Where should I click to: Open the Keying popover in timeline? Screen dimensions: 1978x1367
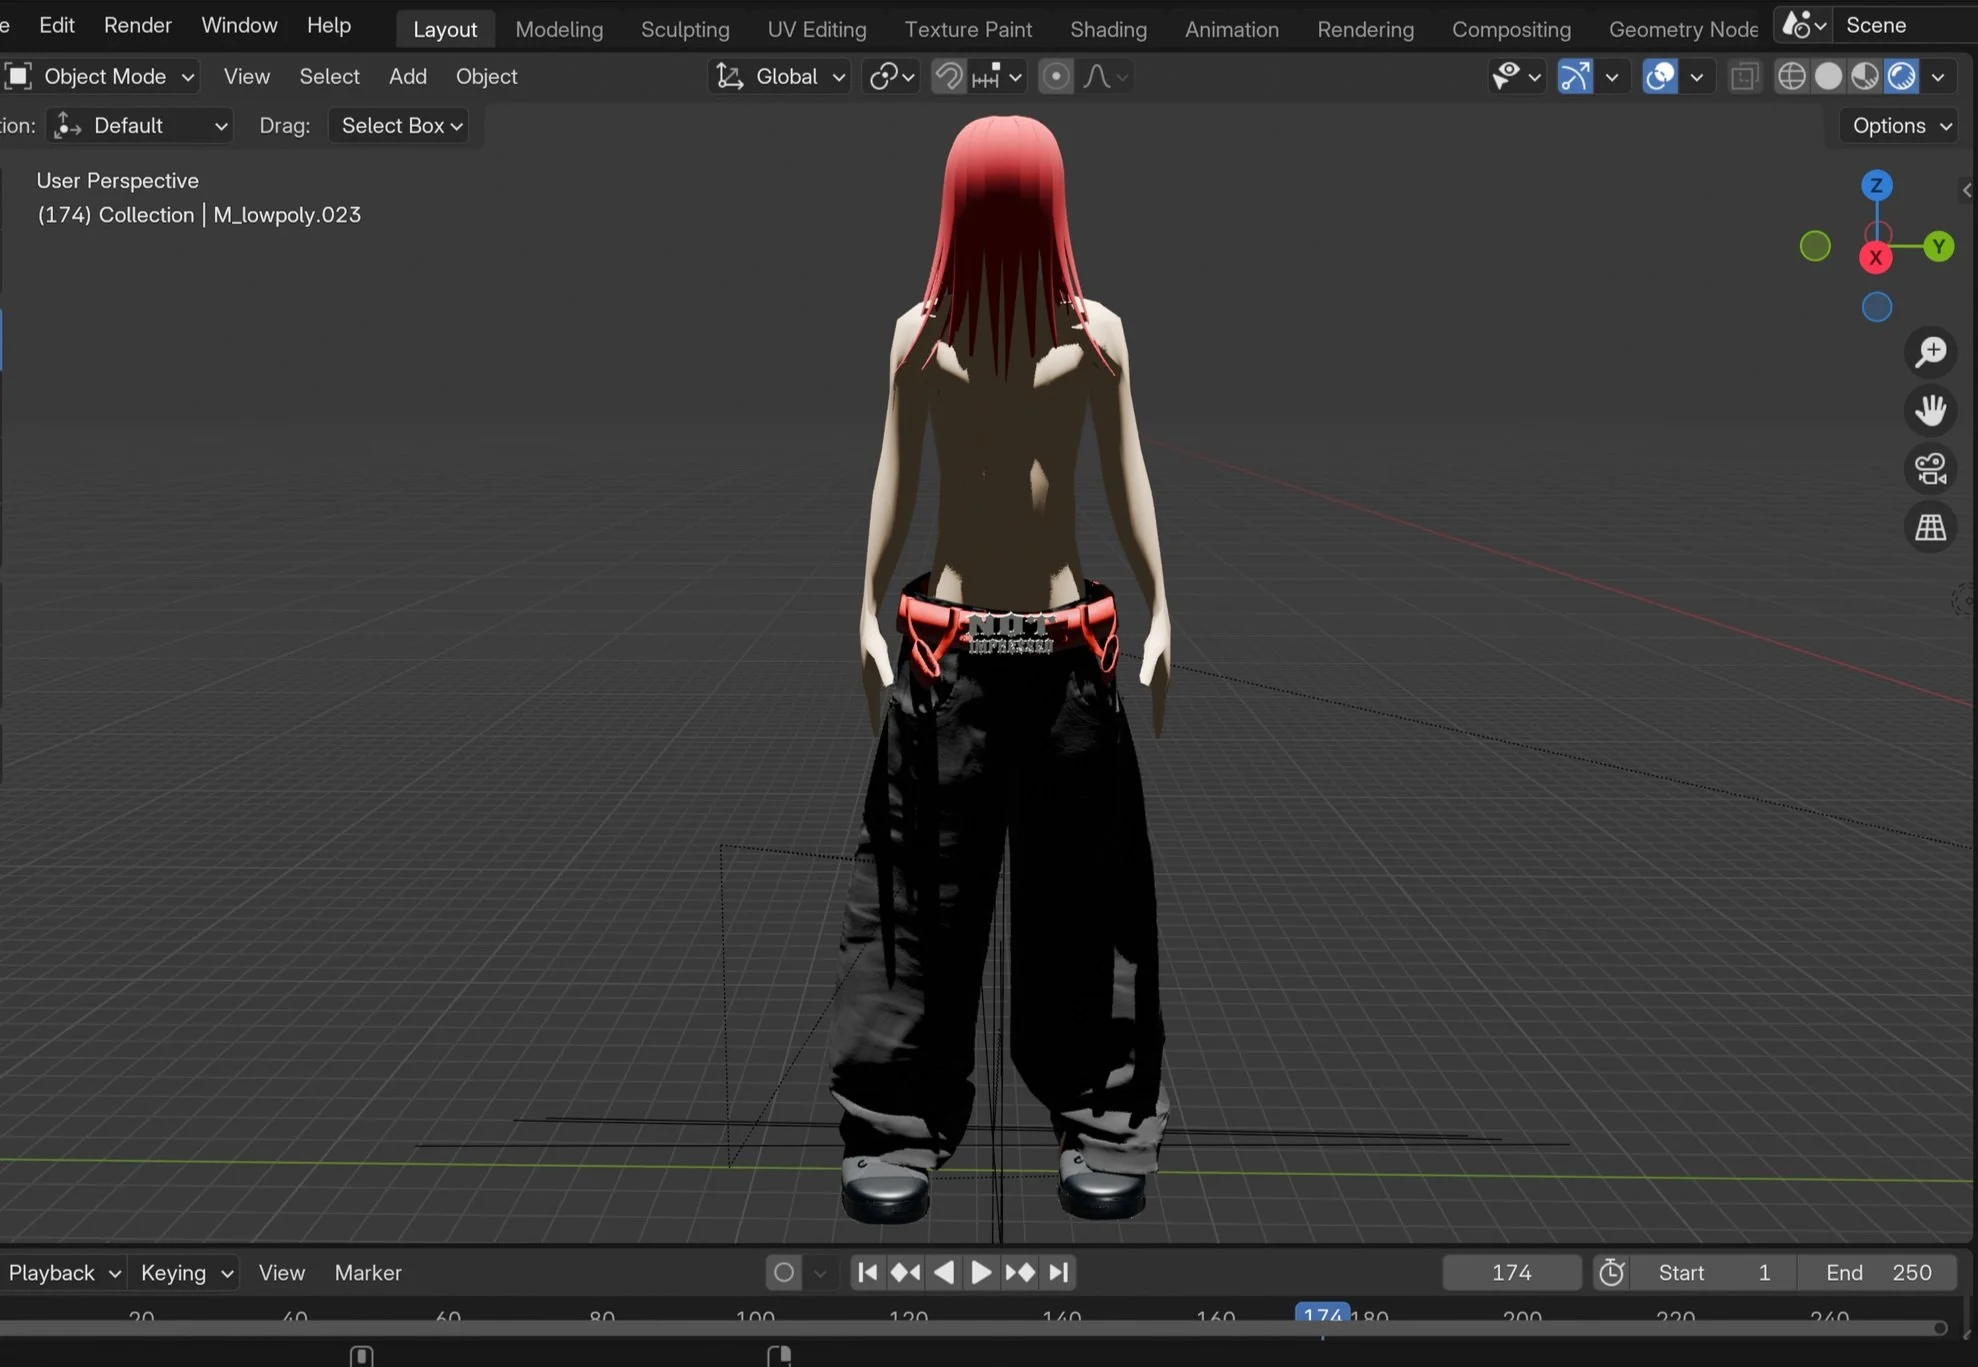click(186, 1272)
